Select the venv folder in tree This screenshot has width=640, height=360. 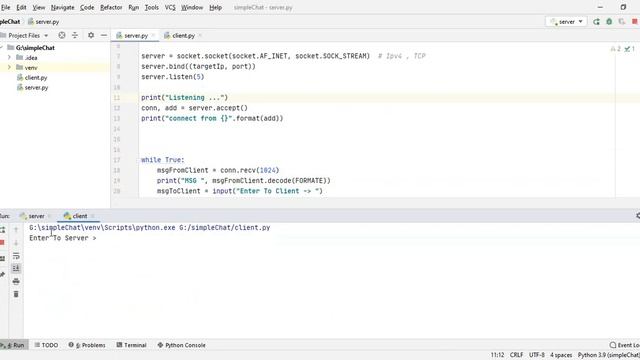tap(31, 68)
